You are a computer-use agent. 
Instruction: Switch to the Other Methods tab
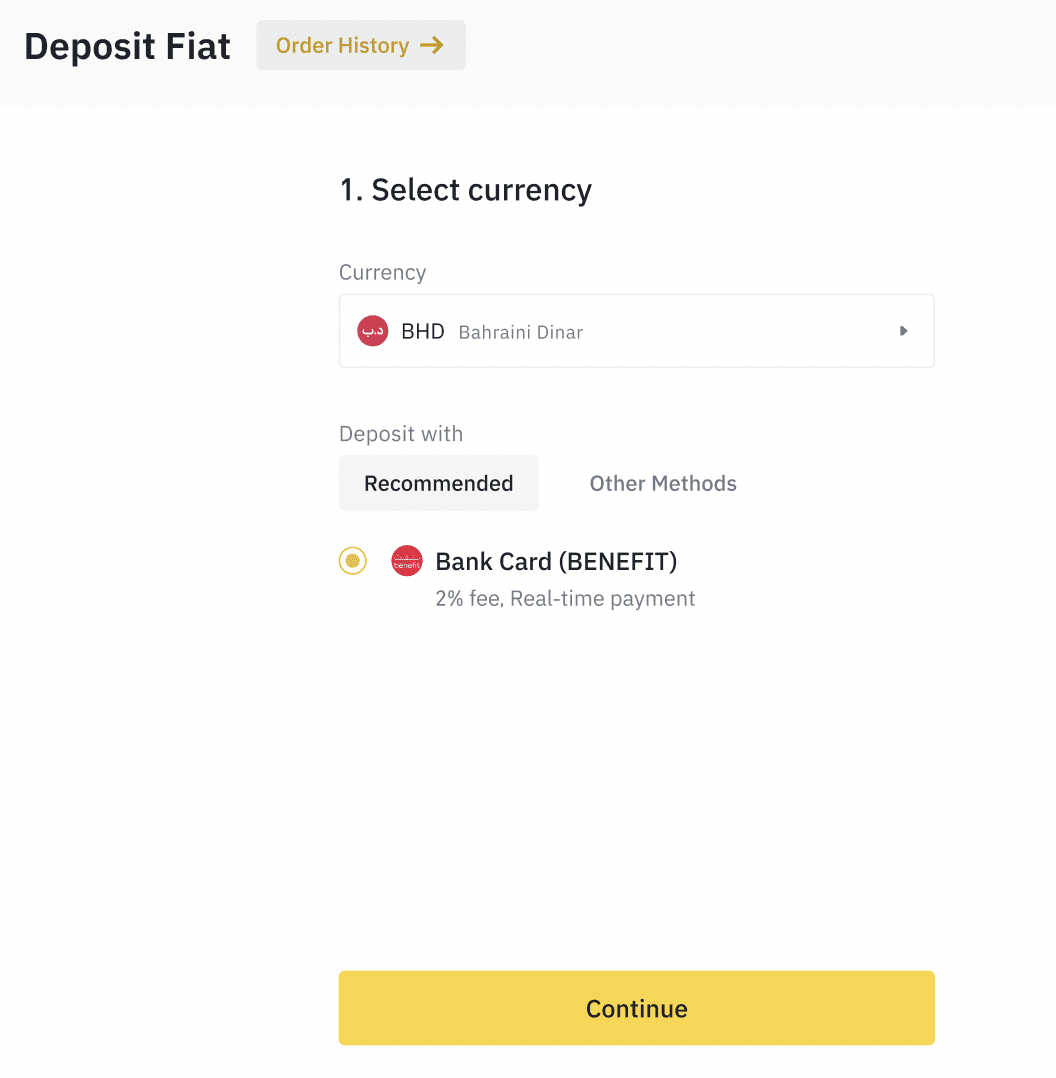coord(663,483)
